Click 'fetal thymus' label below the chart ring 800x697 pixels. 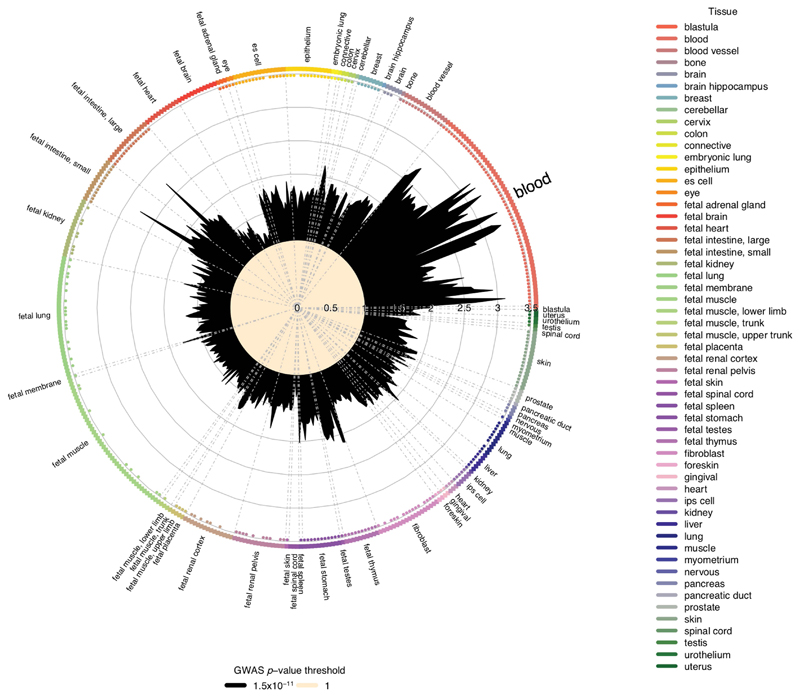point(371,564)
